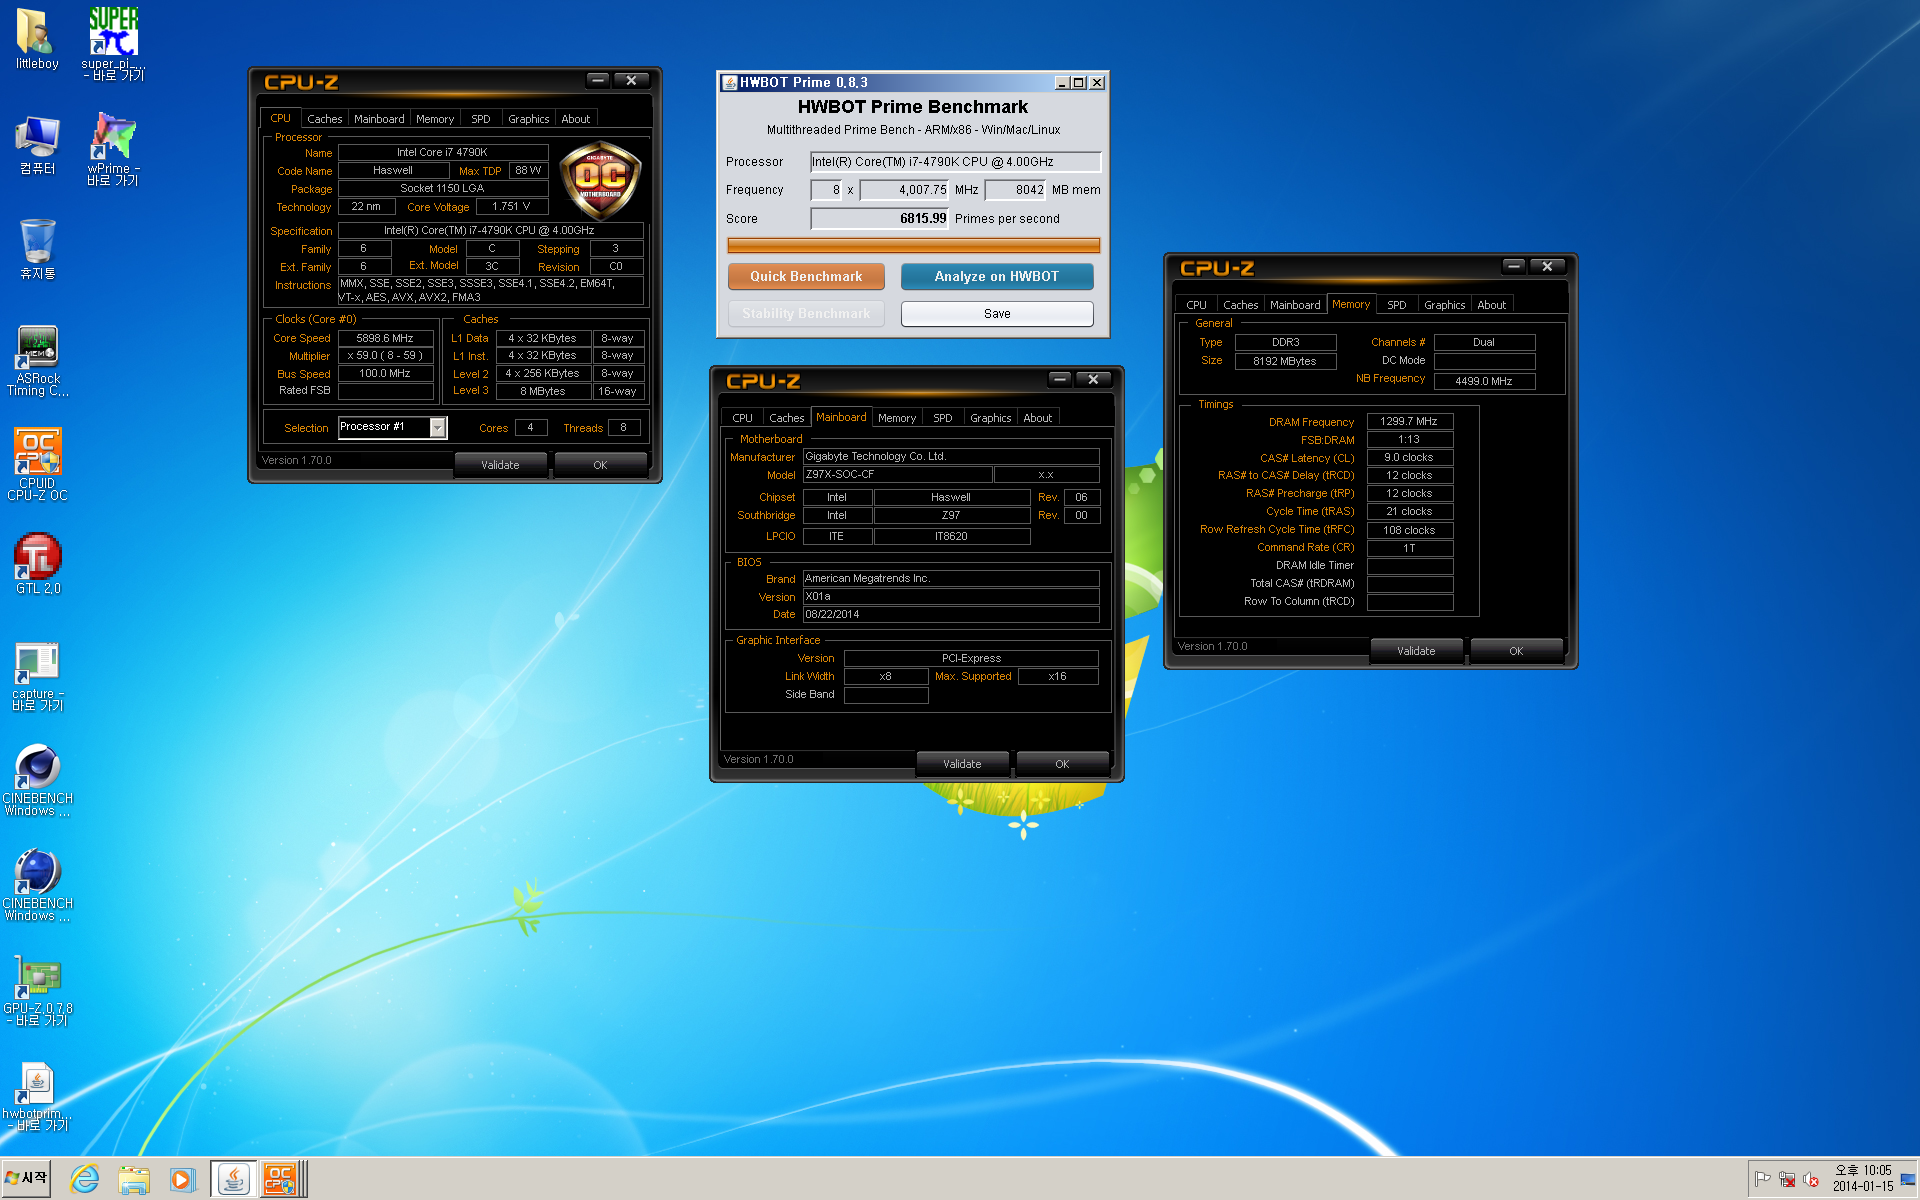1920x1200 pixels.
Task: Click MB mem value 8042
Action: [x=1015, y=190]
